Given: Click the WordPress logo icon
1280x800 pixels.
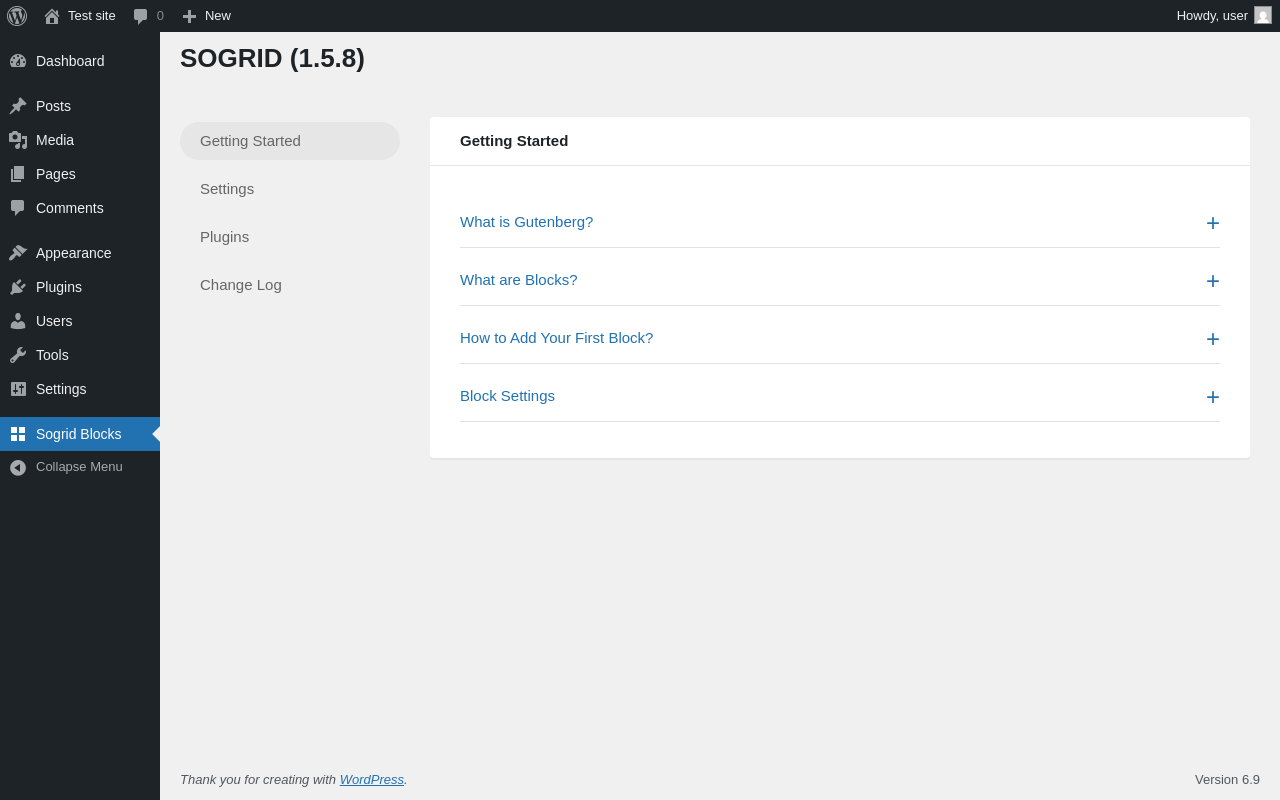Looking at the screenshot, I should (17, 16).
